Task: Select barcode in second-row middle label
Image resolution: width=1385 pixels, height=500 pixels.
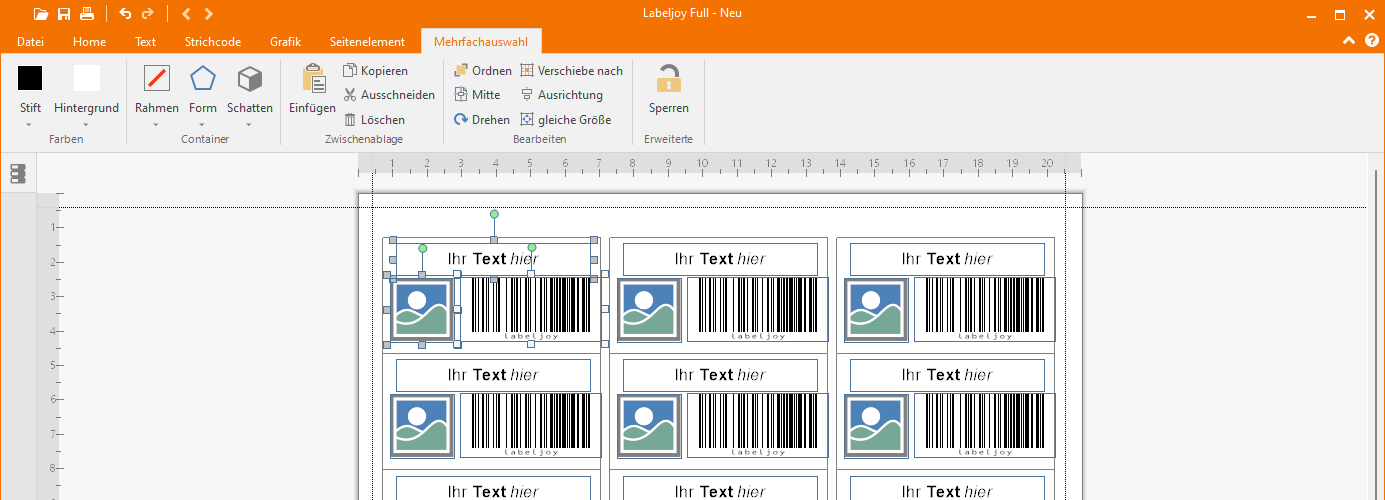Action: click(758, 426)
